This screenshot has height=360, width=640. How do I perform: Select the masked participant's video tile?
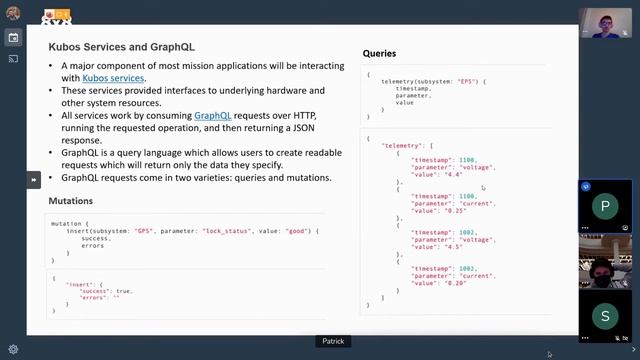click(x=605, y=262)
